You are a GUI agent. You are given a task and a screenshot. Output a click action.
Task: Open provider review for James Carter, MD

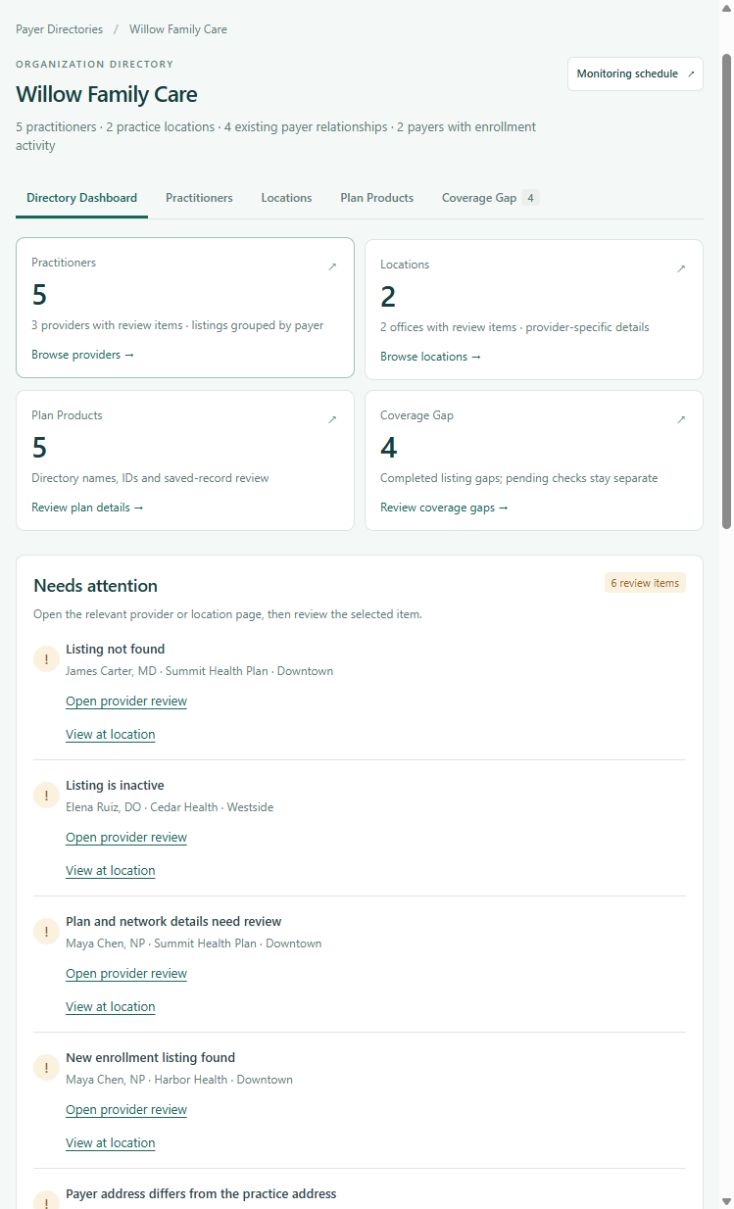[126, 701]
